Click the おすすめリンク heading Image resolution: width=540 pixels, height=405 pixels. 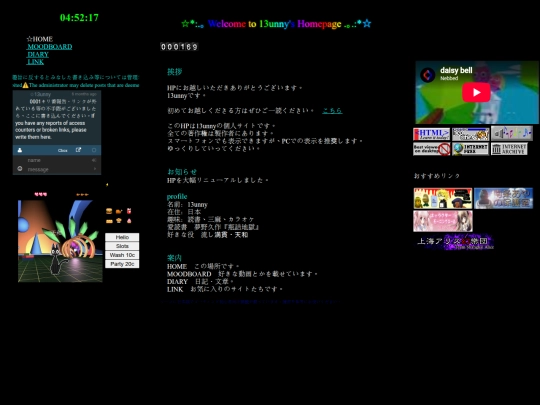[x=437, y=176]
